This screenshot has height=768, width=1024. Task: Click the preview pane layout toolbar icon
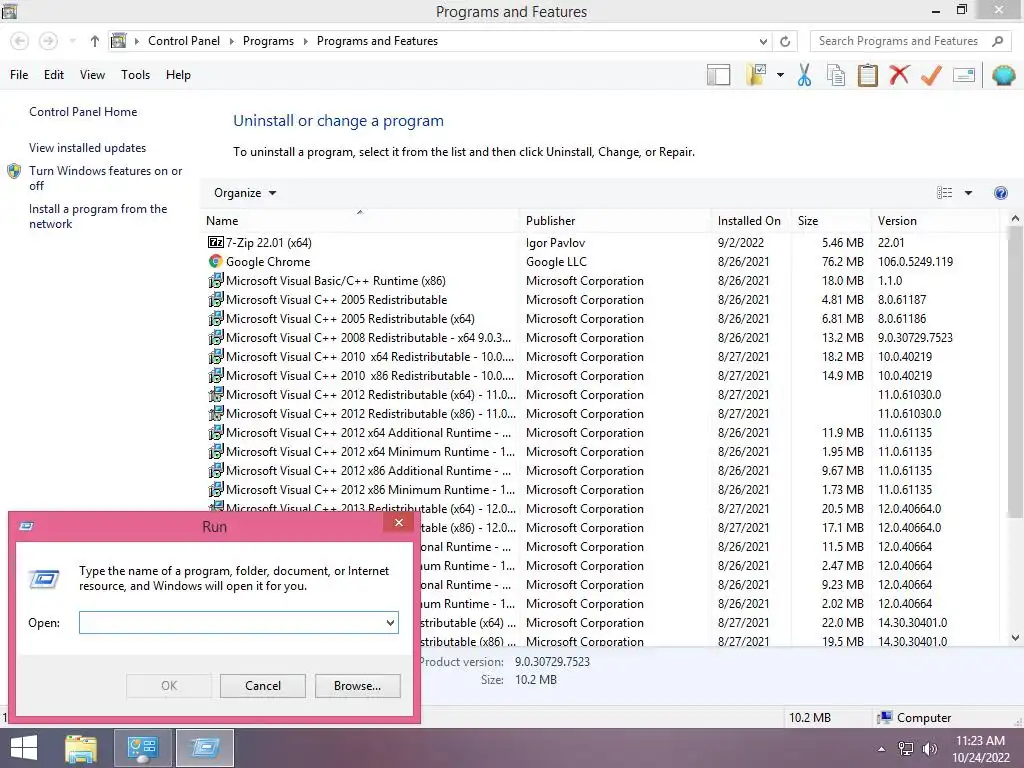(x=718, y=75)
